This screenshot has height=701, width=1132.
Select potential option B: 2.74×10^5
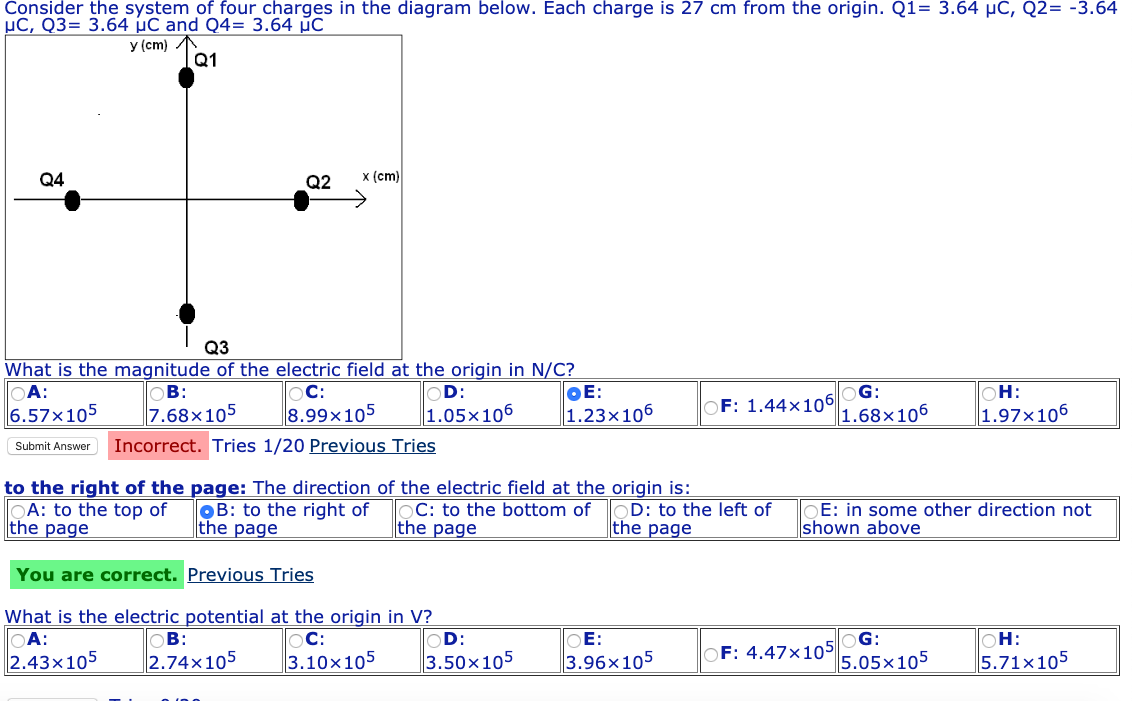(157, 641)
